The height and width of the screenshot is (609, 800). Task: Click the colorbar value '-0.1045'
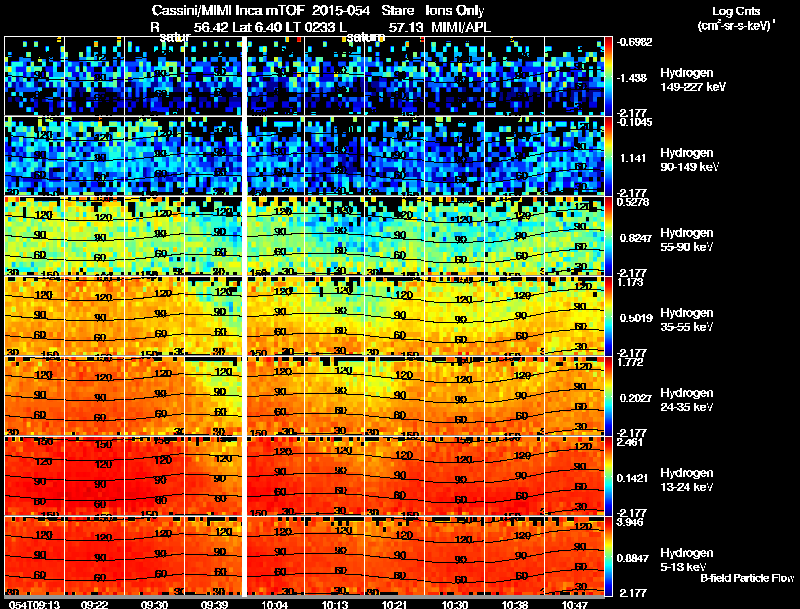(x=634, y=122)
